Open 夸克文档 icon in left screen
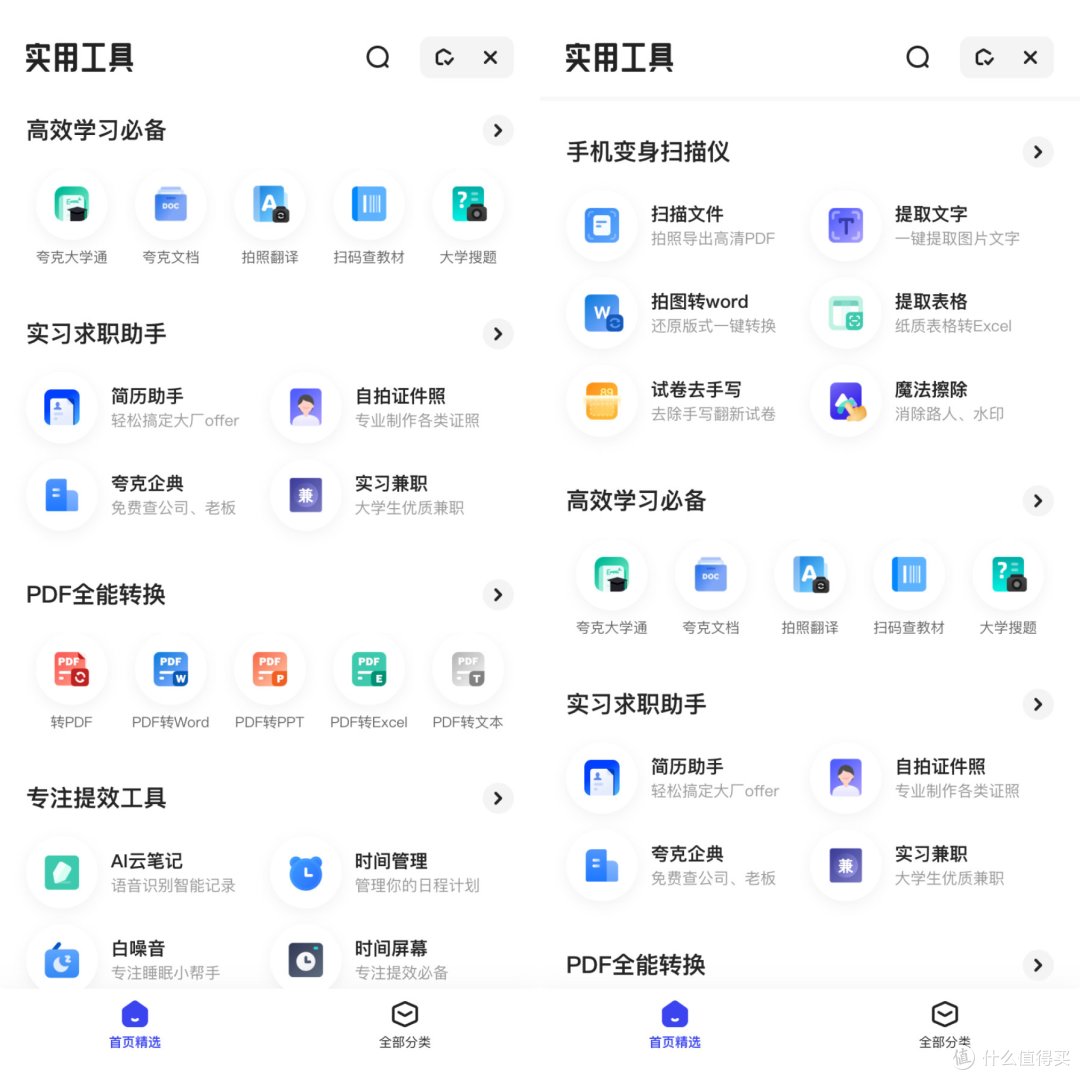1080x1080 pixels. pos(171,205)
